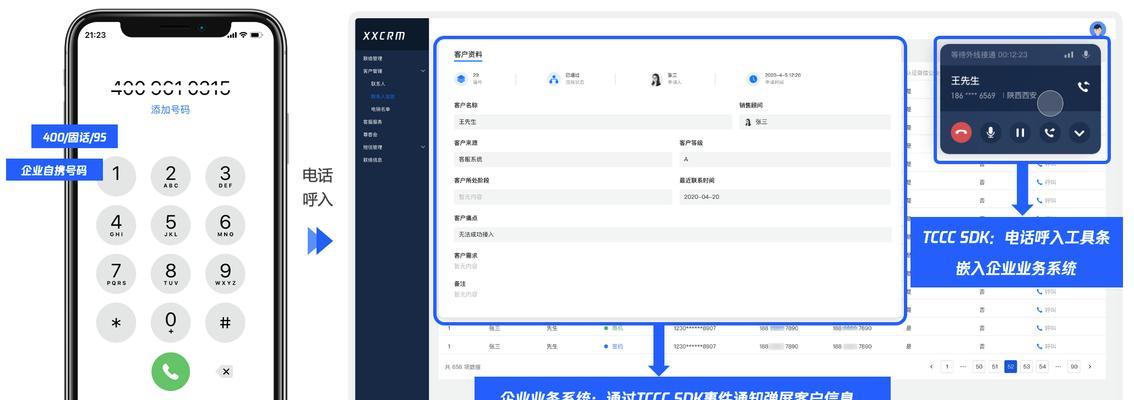Screen dimensions: 1134x400
Task: Tap digit 3 DEF on keypad
Action: point(225,176)
